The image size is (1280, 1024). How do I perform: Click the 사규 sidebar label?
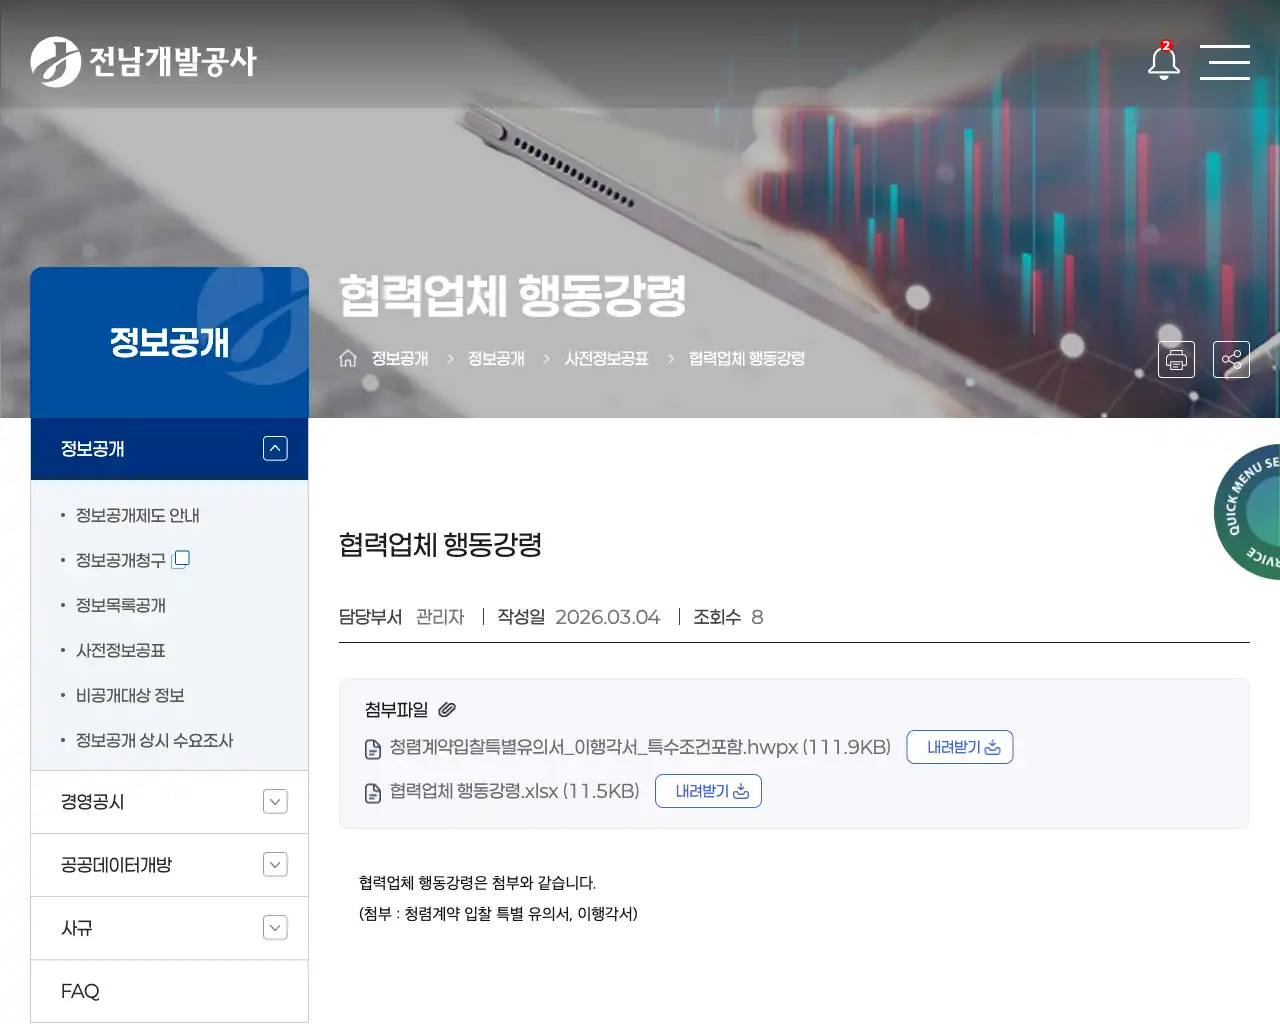point(77,927)
